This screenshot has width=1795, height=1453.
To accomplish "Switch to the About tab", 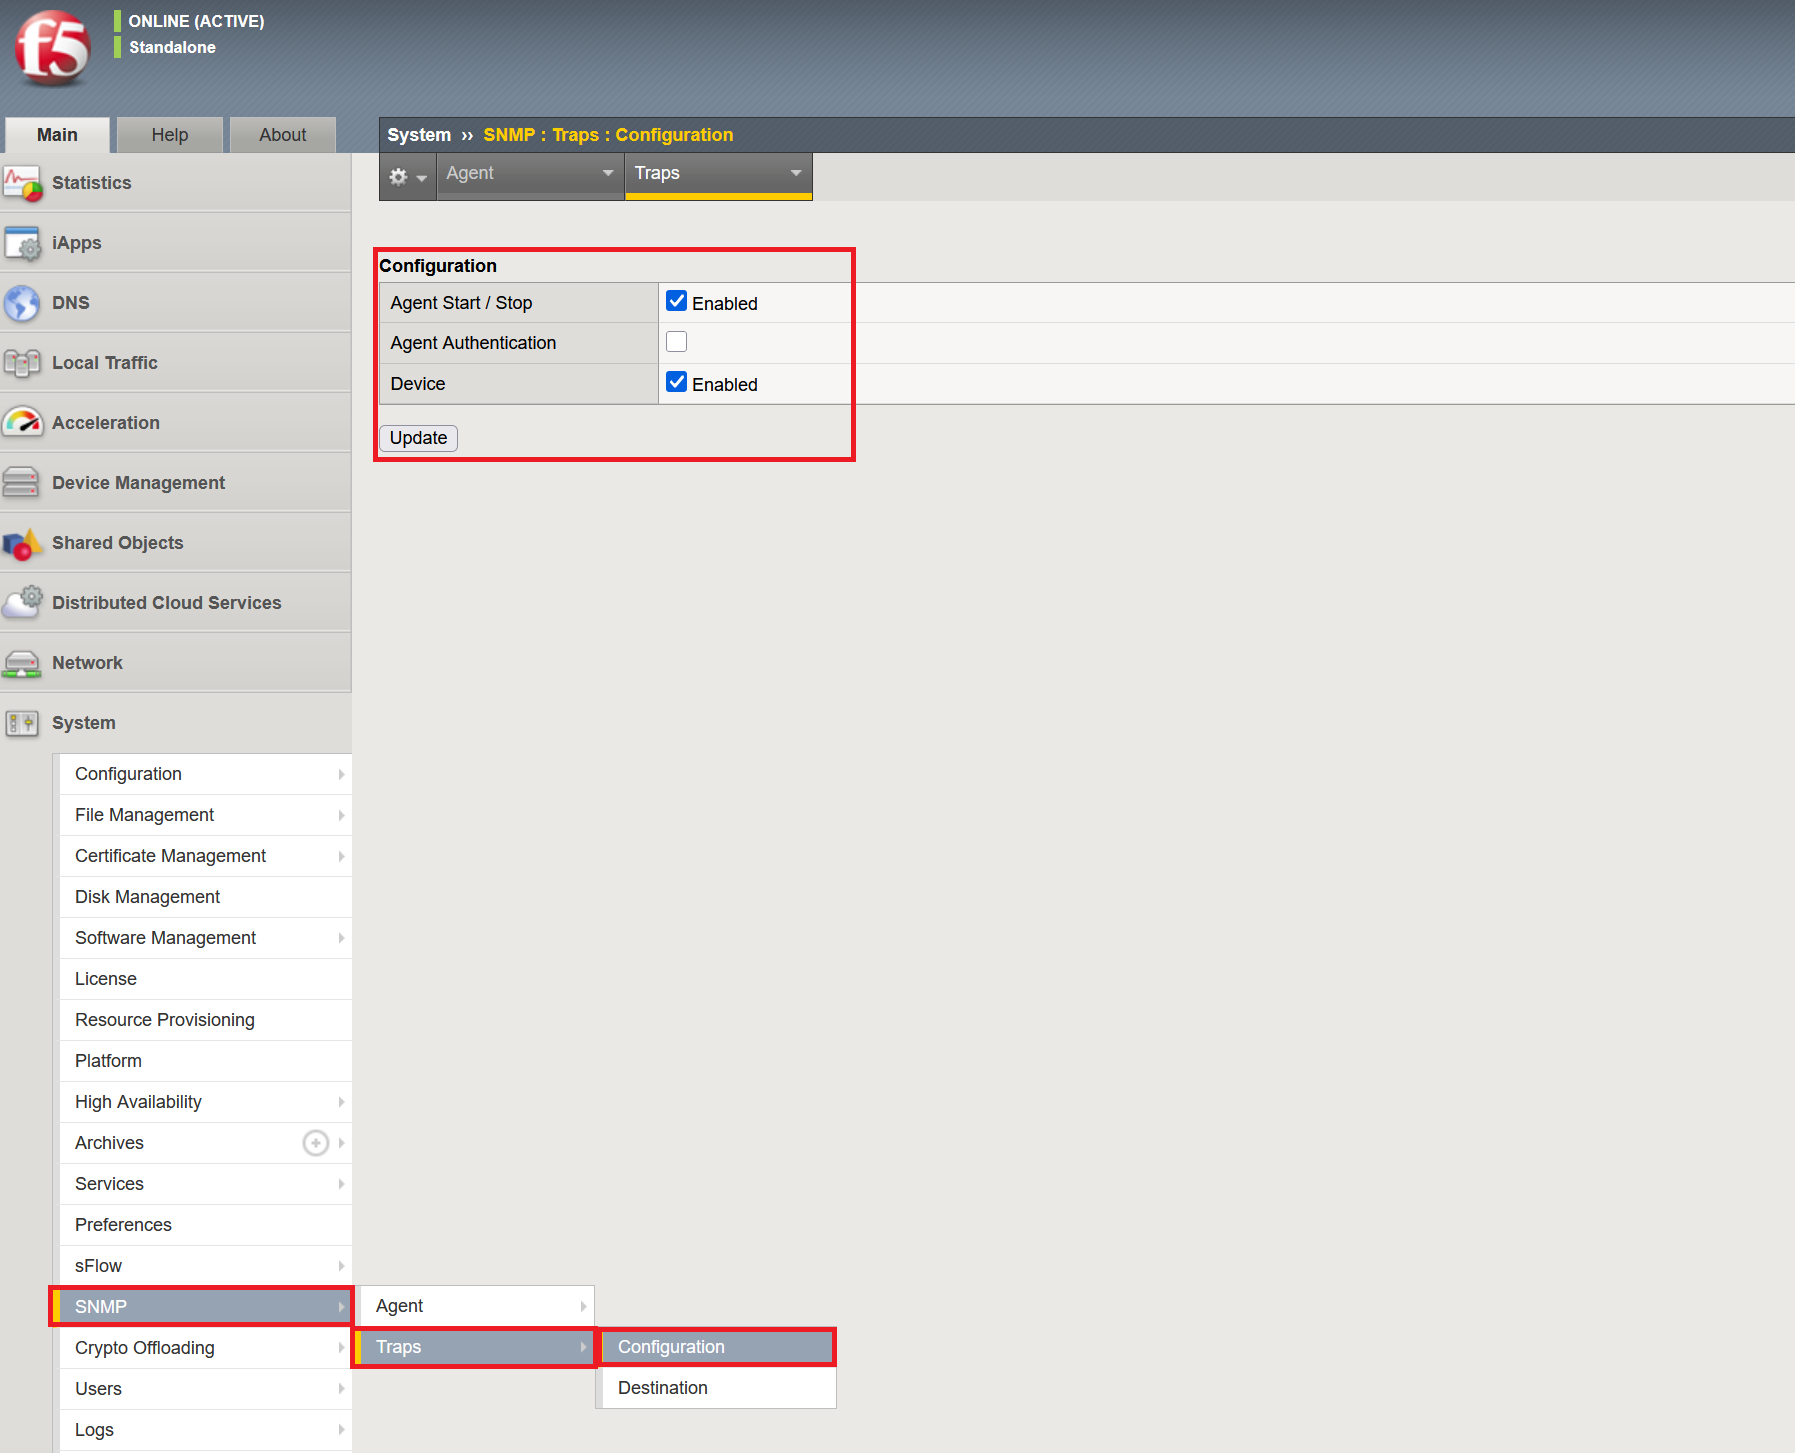I will (283, 135).
